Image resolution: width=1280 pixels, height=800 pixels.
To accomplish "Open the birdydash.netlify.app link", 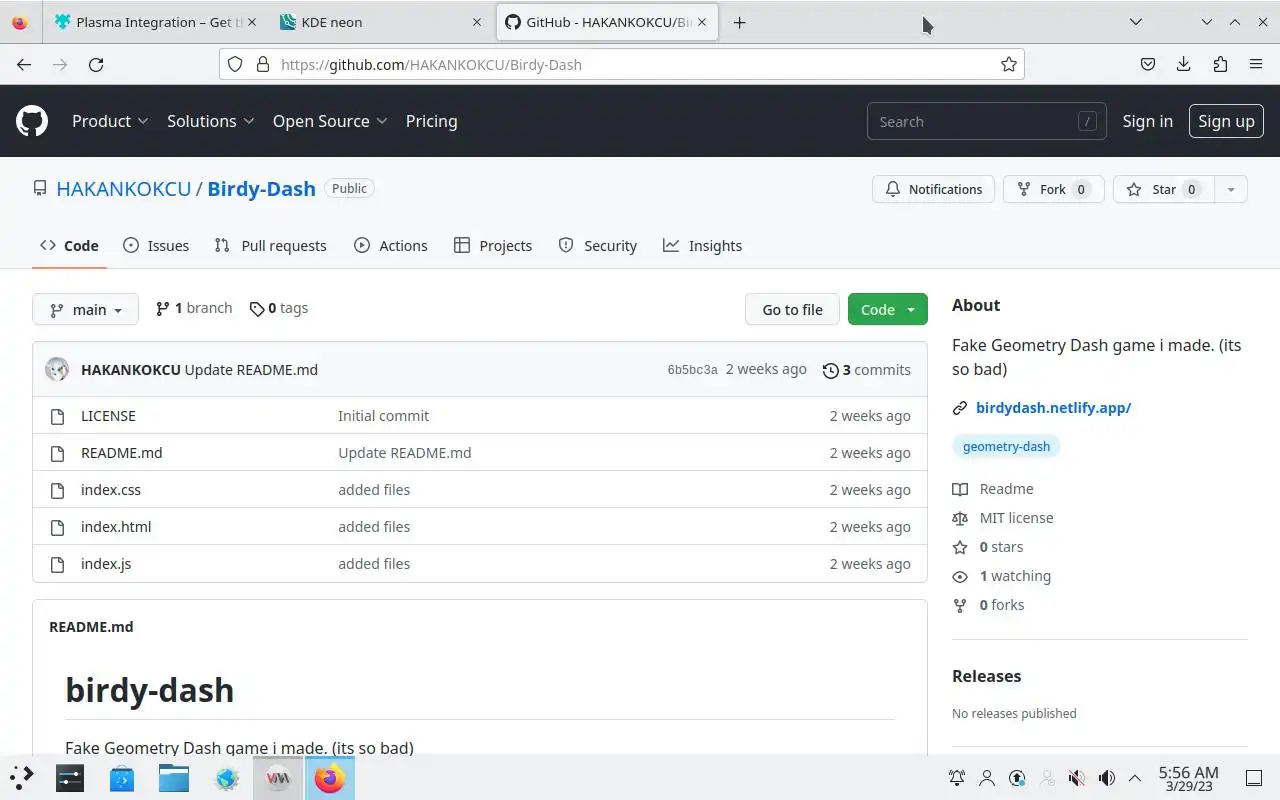I will tap(1053, 408).
